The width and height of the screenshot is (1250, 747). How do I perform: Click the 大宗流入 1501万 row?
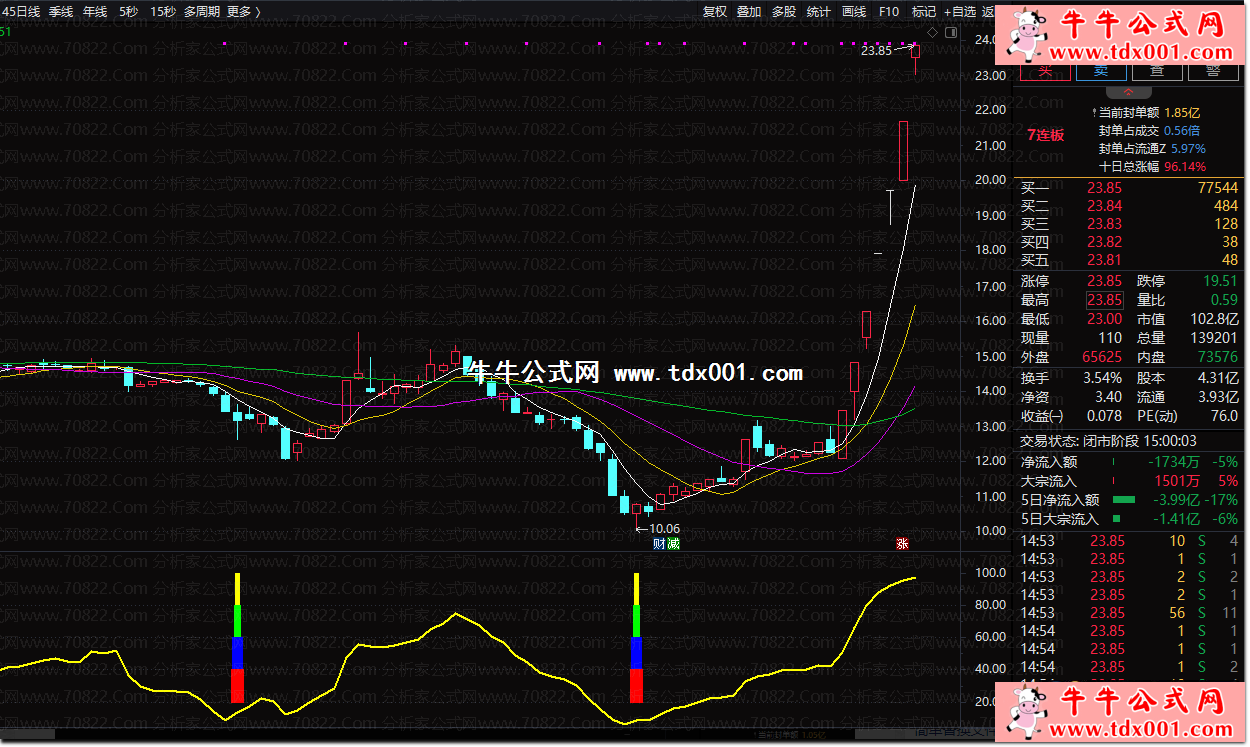1129,481
